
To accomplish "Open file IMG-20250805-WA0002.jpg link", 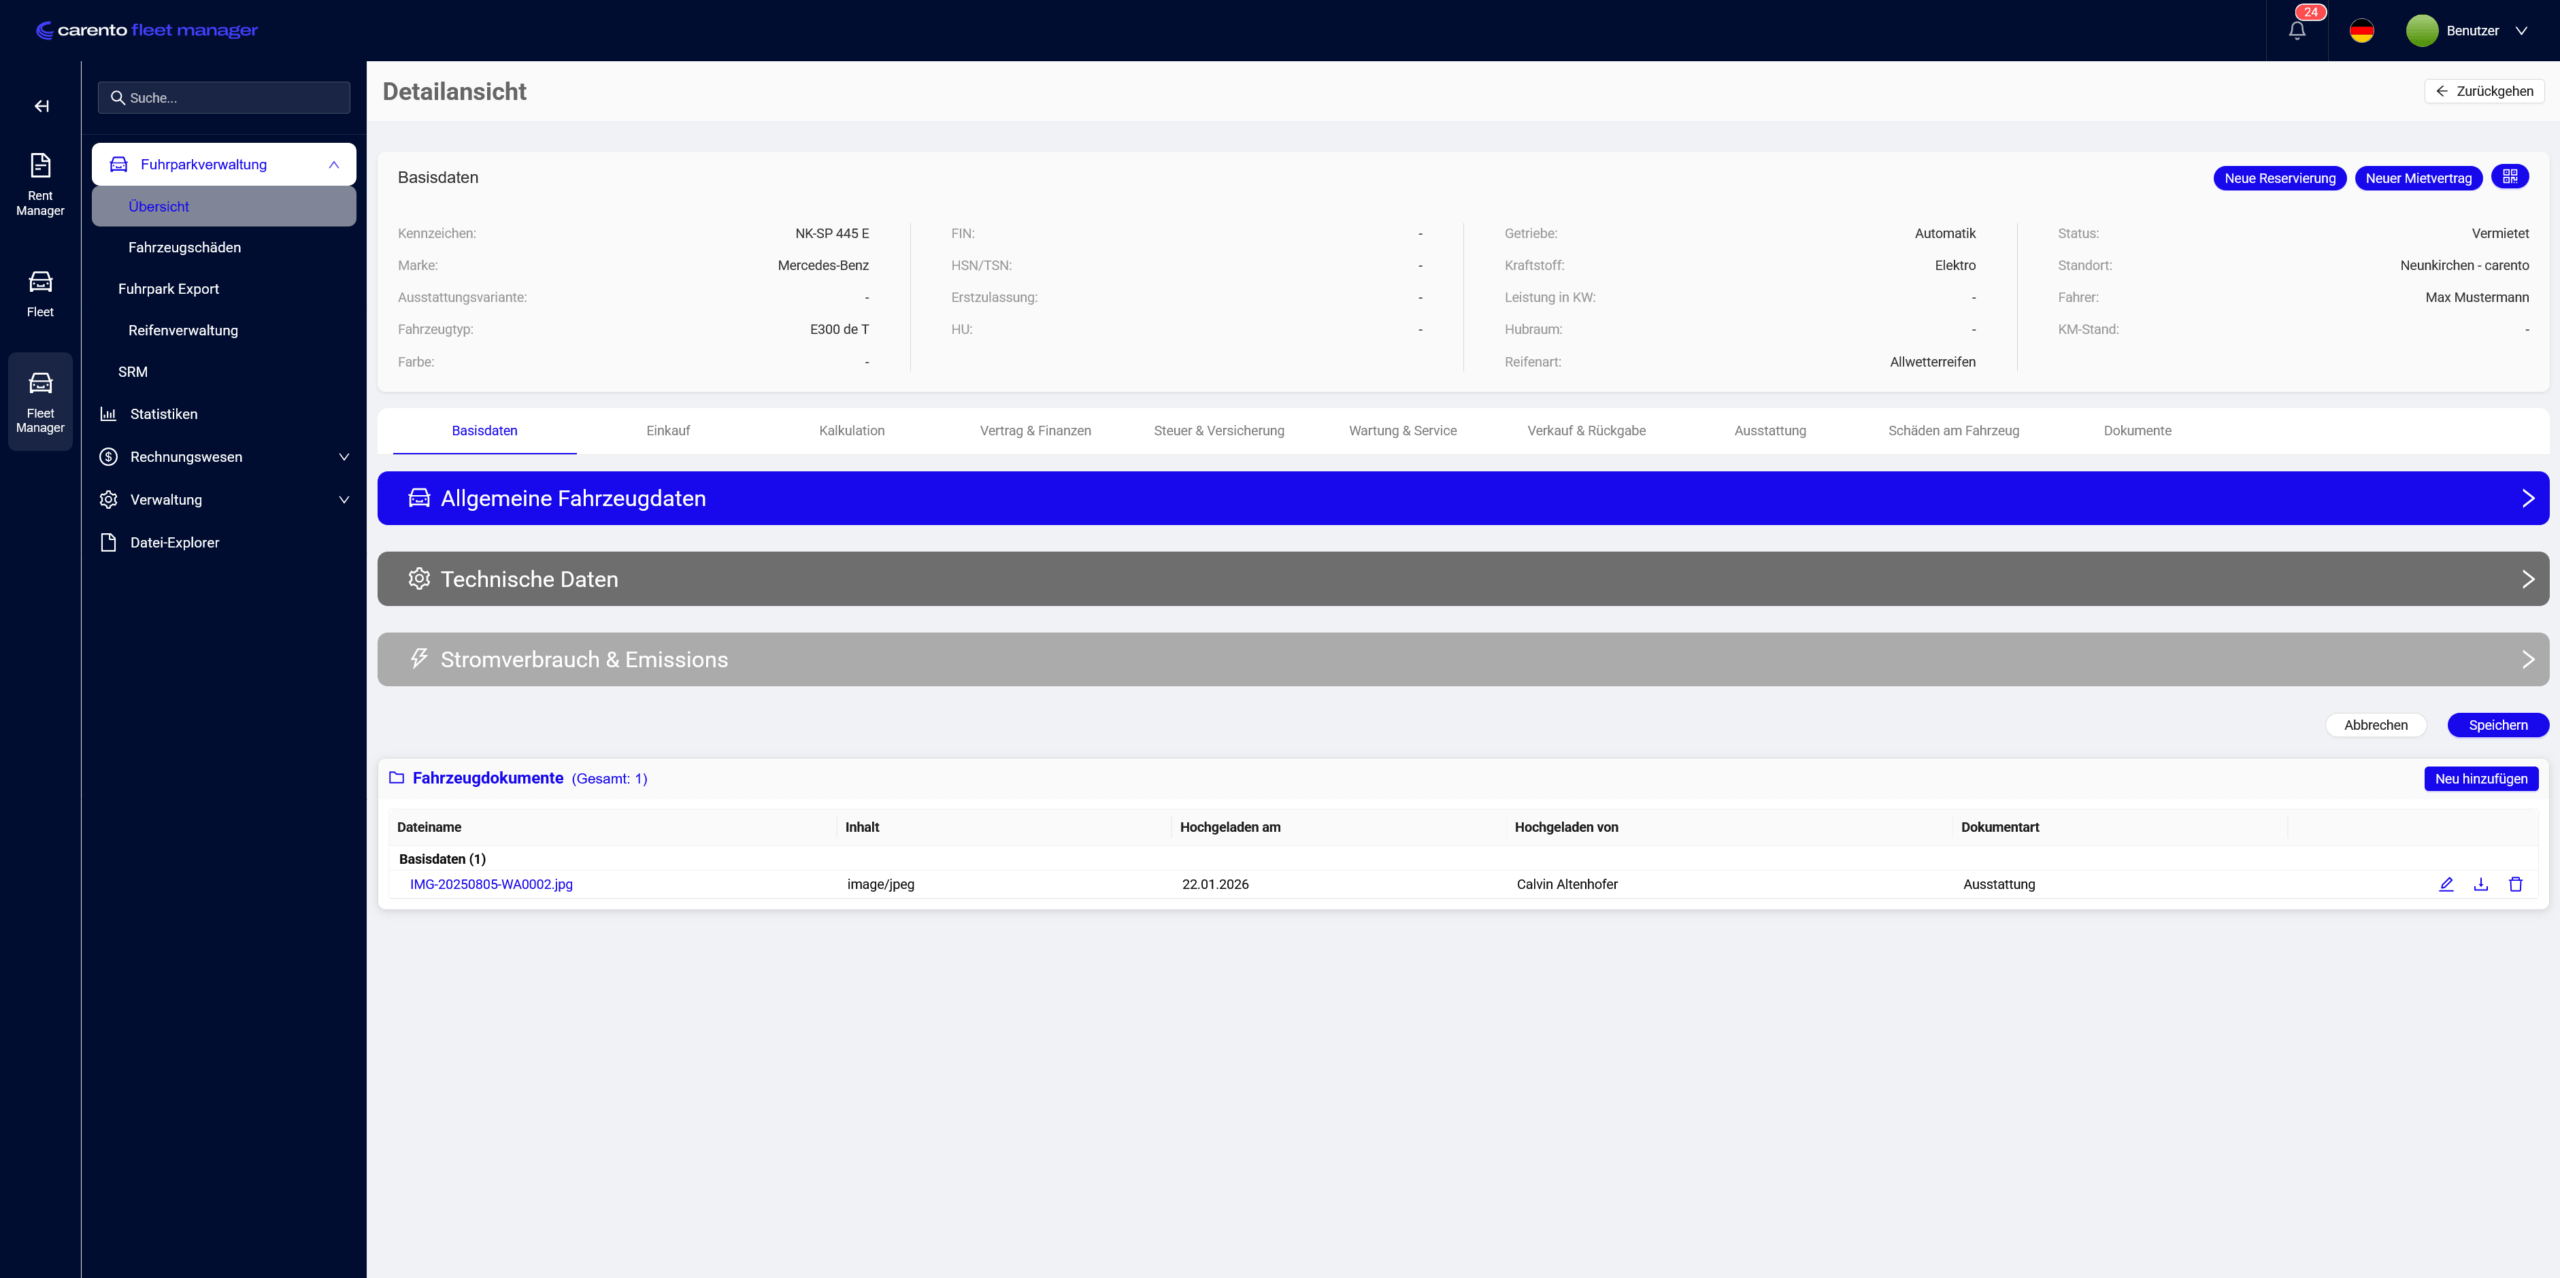I will coord(490,884).
